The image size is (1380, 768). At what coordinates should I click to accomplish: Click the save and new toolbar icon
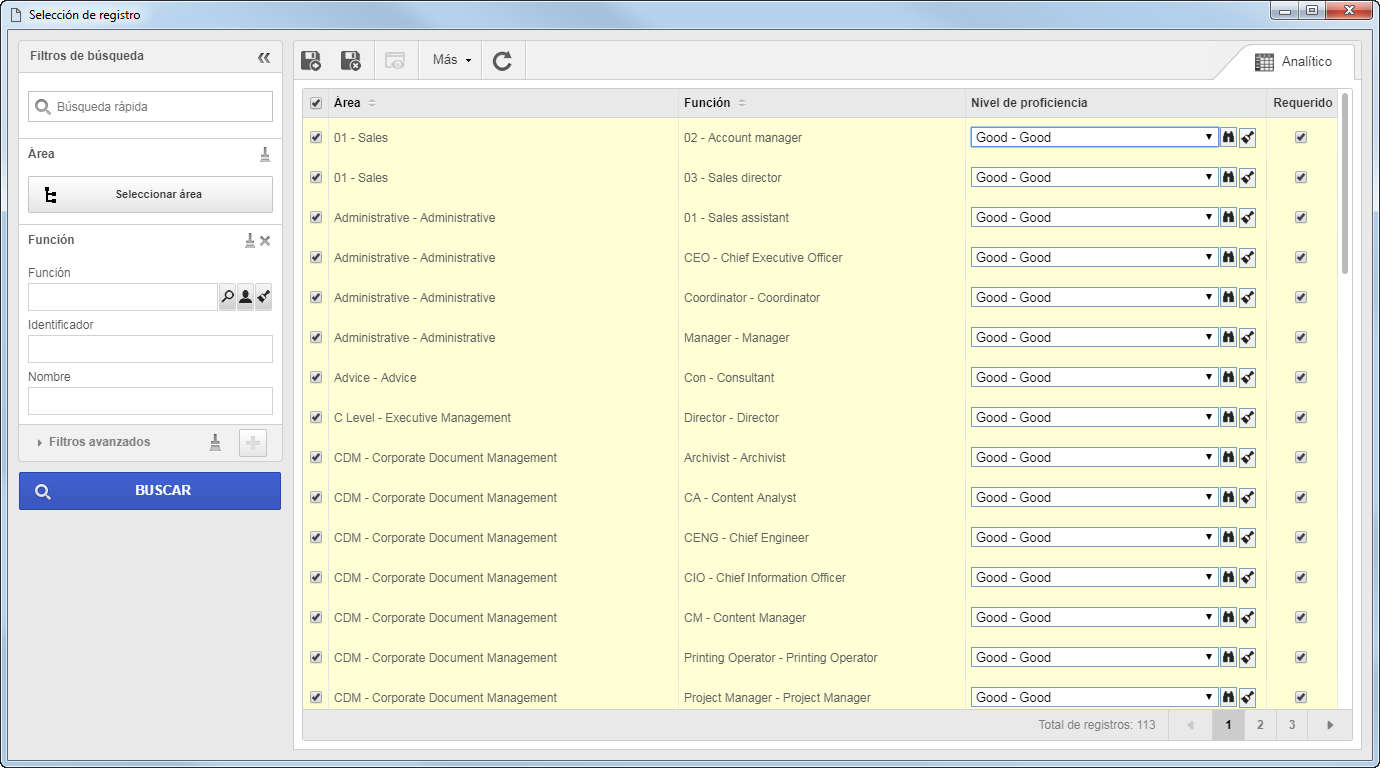[311, 61]
